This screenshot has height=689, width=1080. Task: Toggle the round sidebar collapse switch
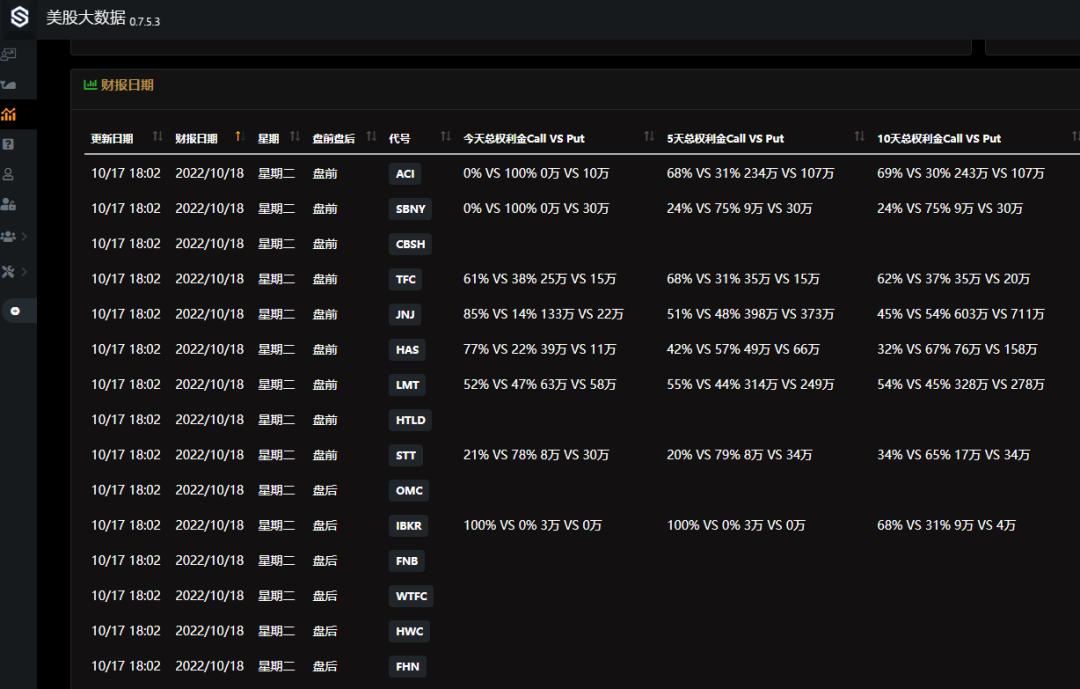tap(15, 311)
